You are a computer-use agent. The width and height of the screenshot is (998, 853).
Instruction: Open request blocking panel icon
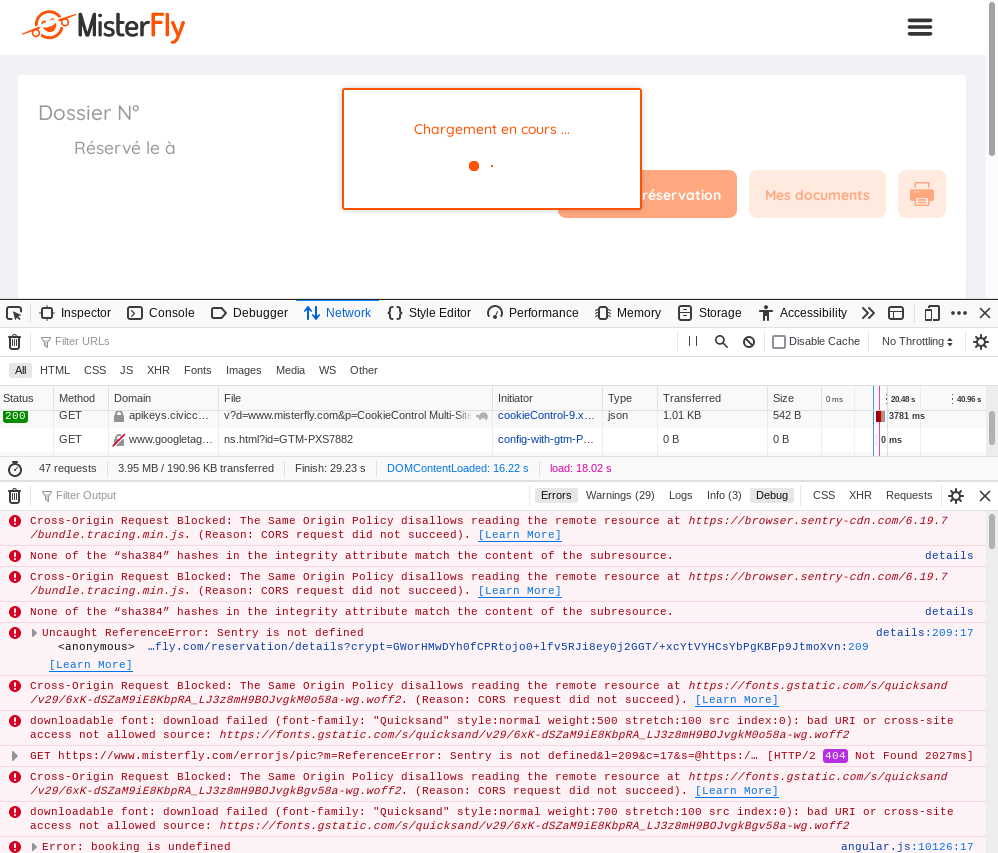[x=749, y=342]
